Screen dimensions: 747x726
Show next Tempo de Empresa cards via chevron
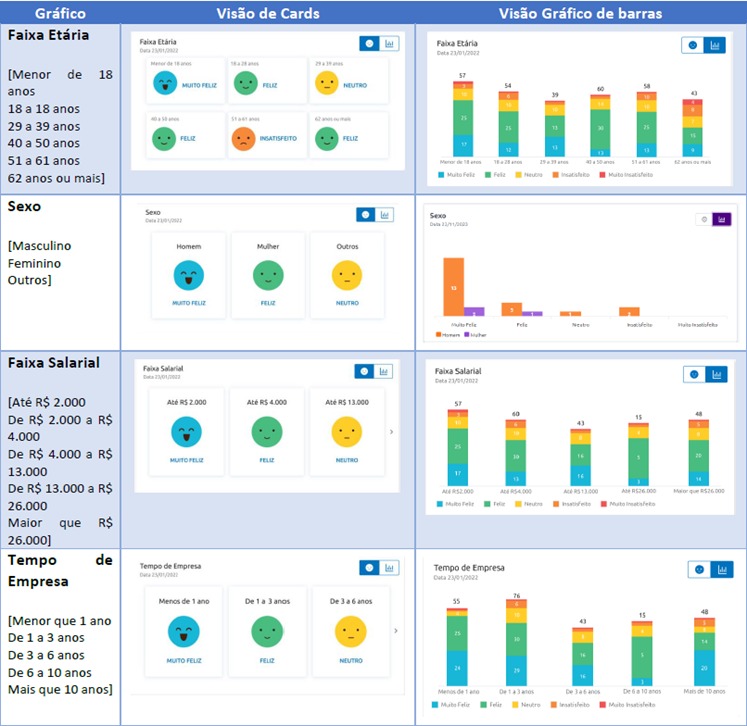(396, 631)
